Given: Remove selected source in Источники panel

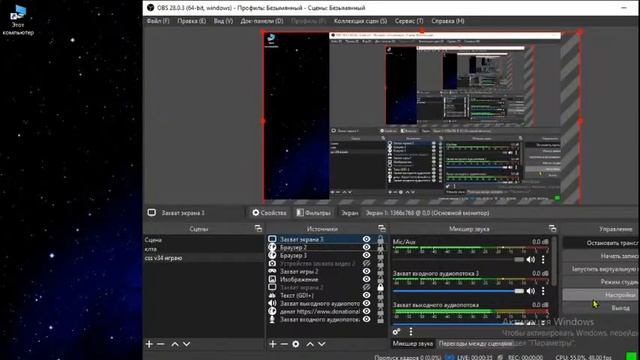Looking at the screenshot, I should [284, 344].
